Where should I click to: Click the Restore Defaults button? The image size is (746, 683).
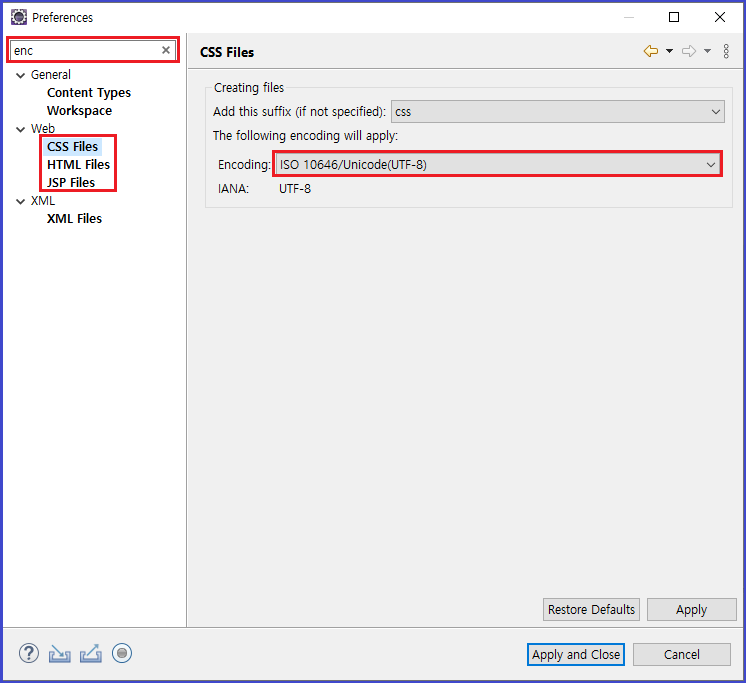click(x=591, y=609)
